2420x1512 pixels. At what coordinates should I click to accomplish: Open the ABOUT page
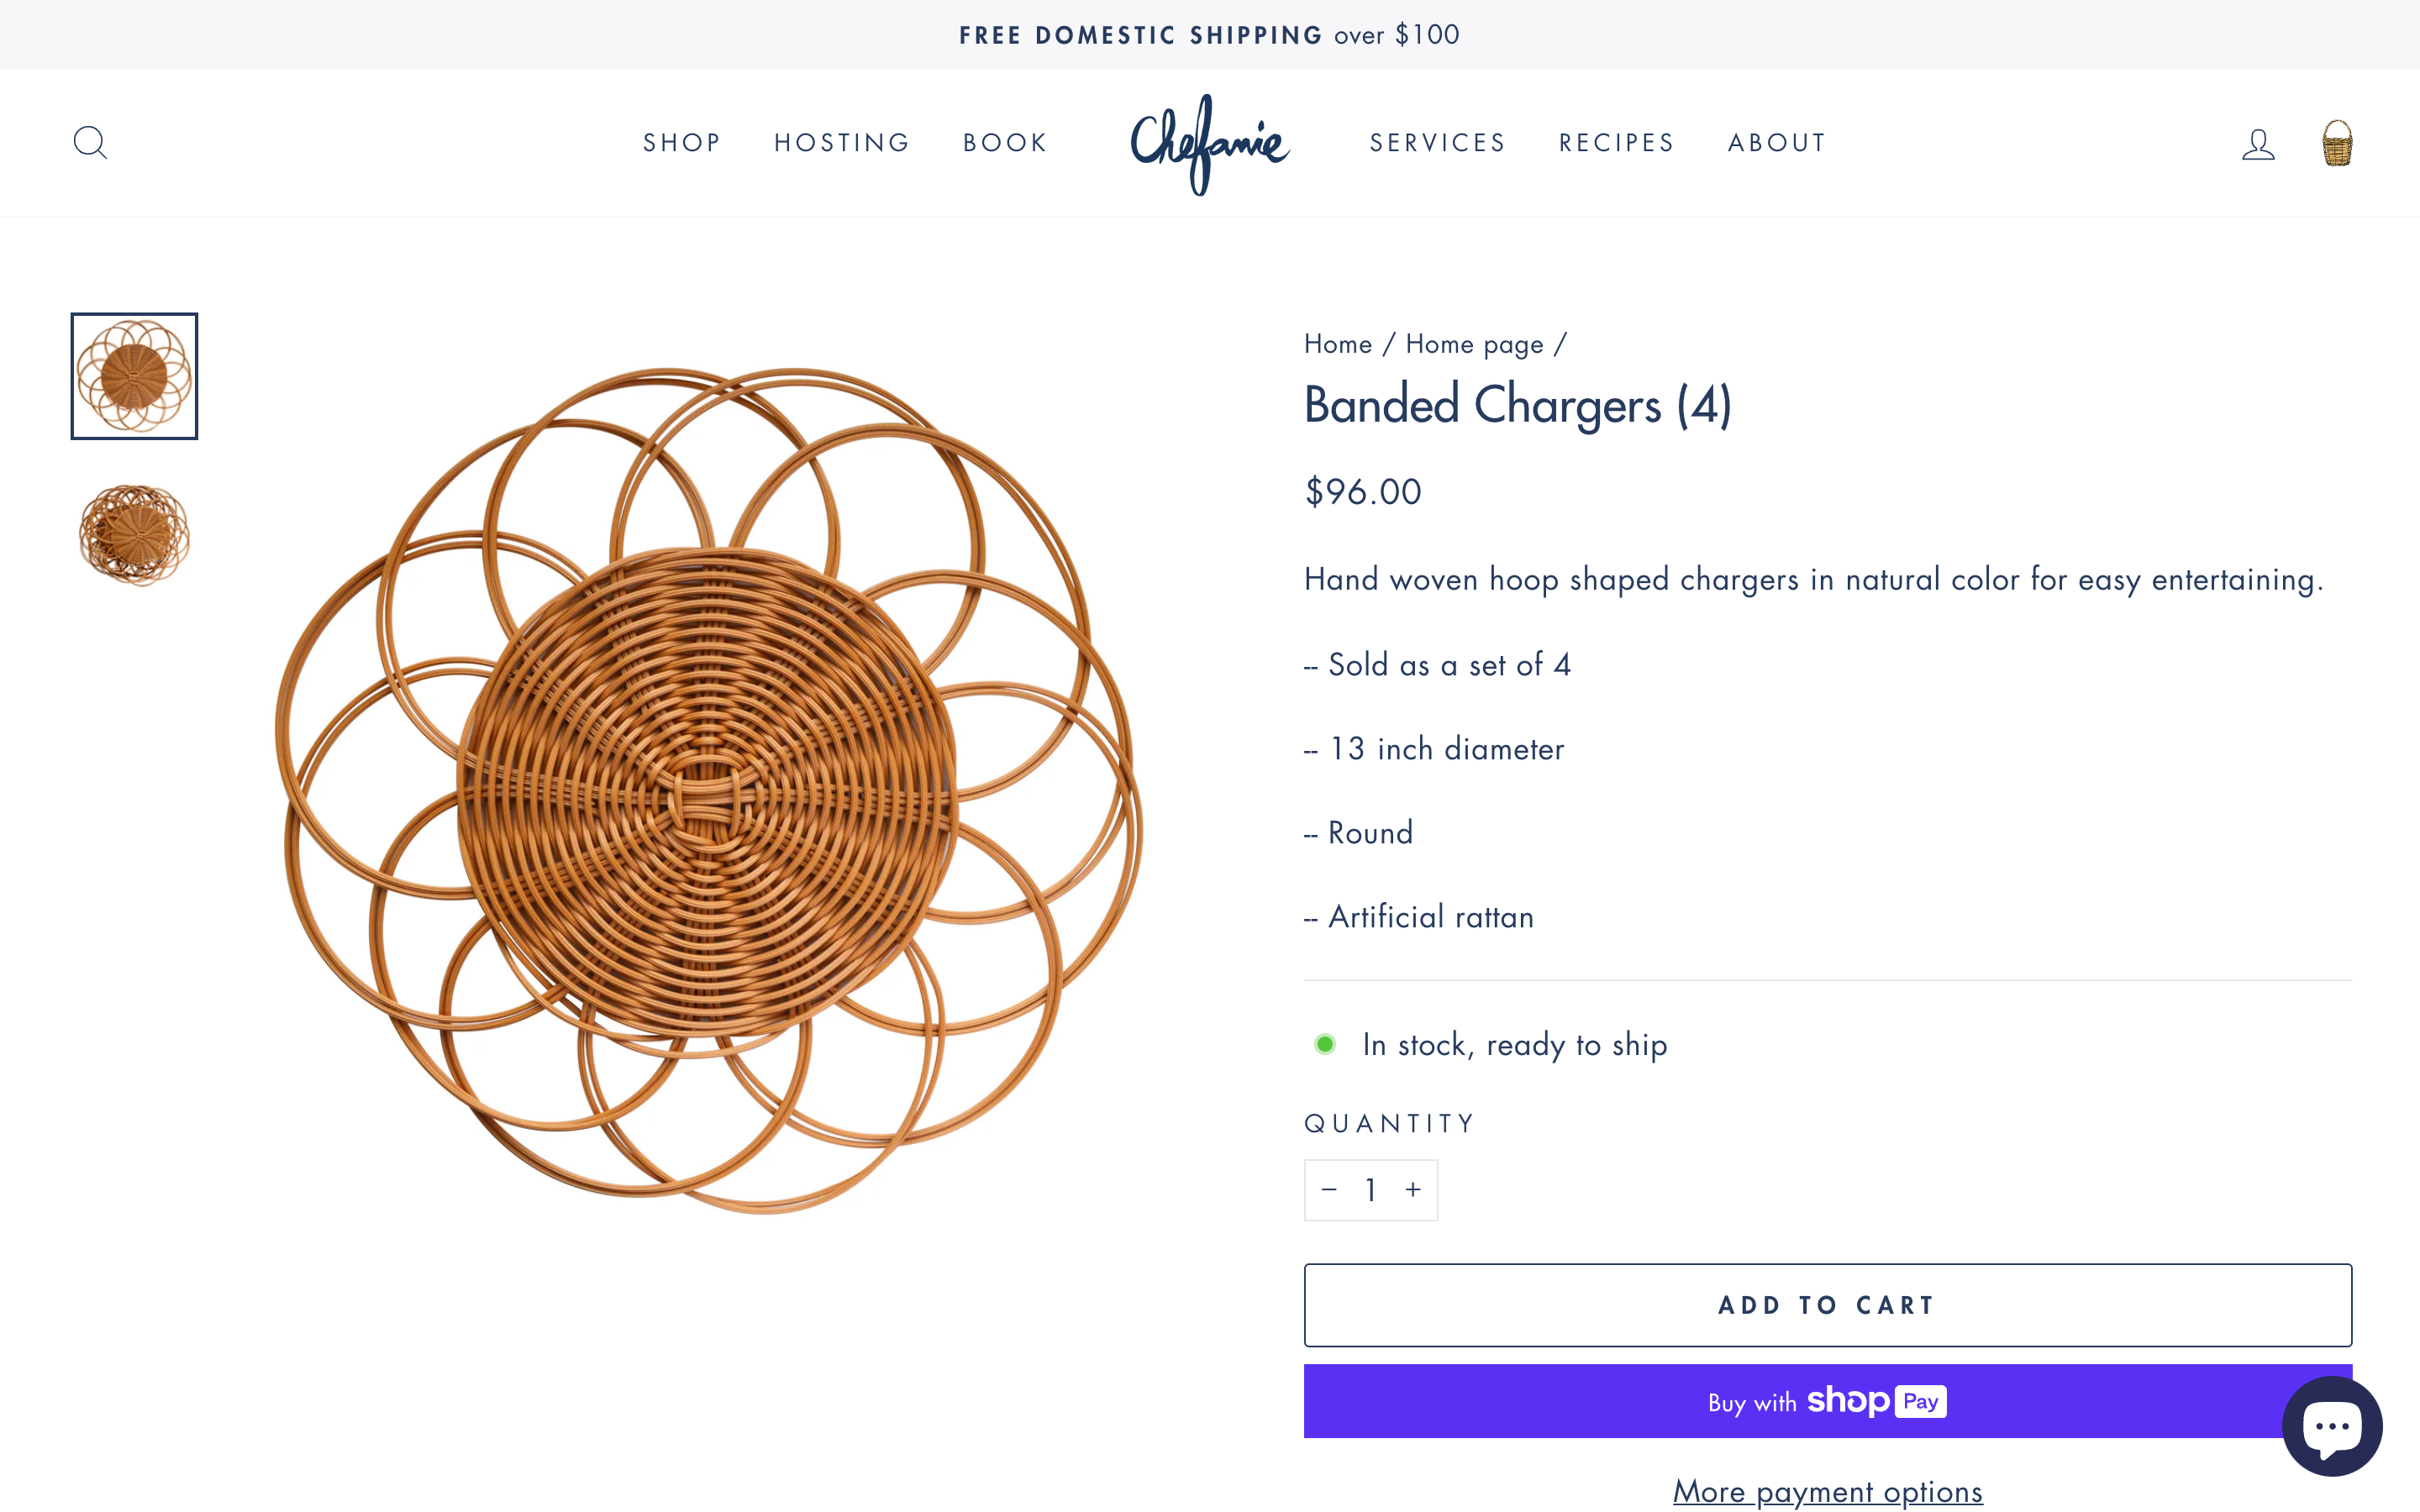click(x=1777, y=142)
